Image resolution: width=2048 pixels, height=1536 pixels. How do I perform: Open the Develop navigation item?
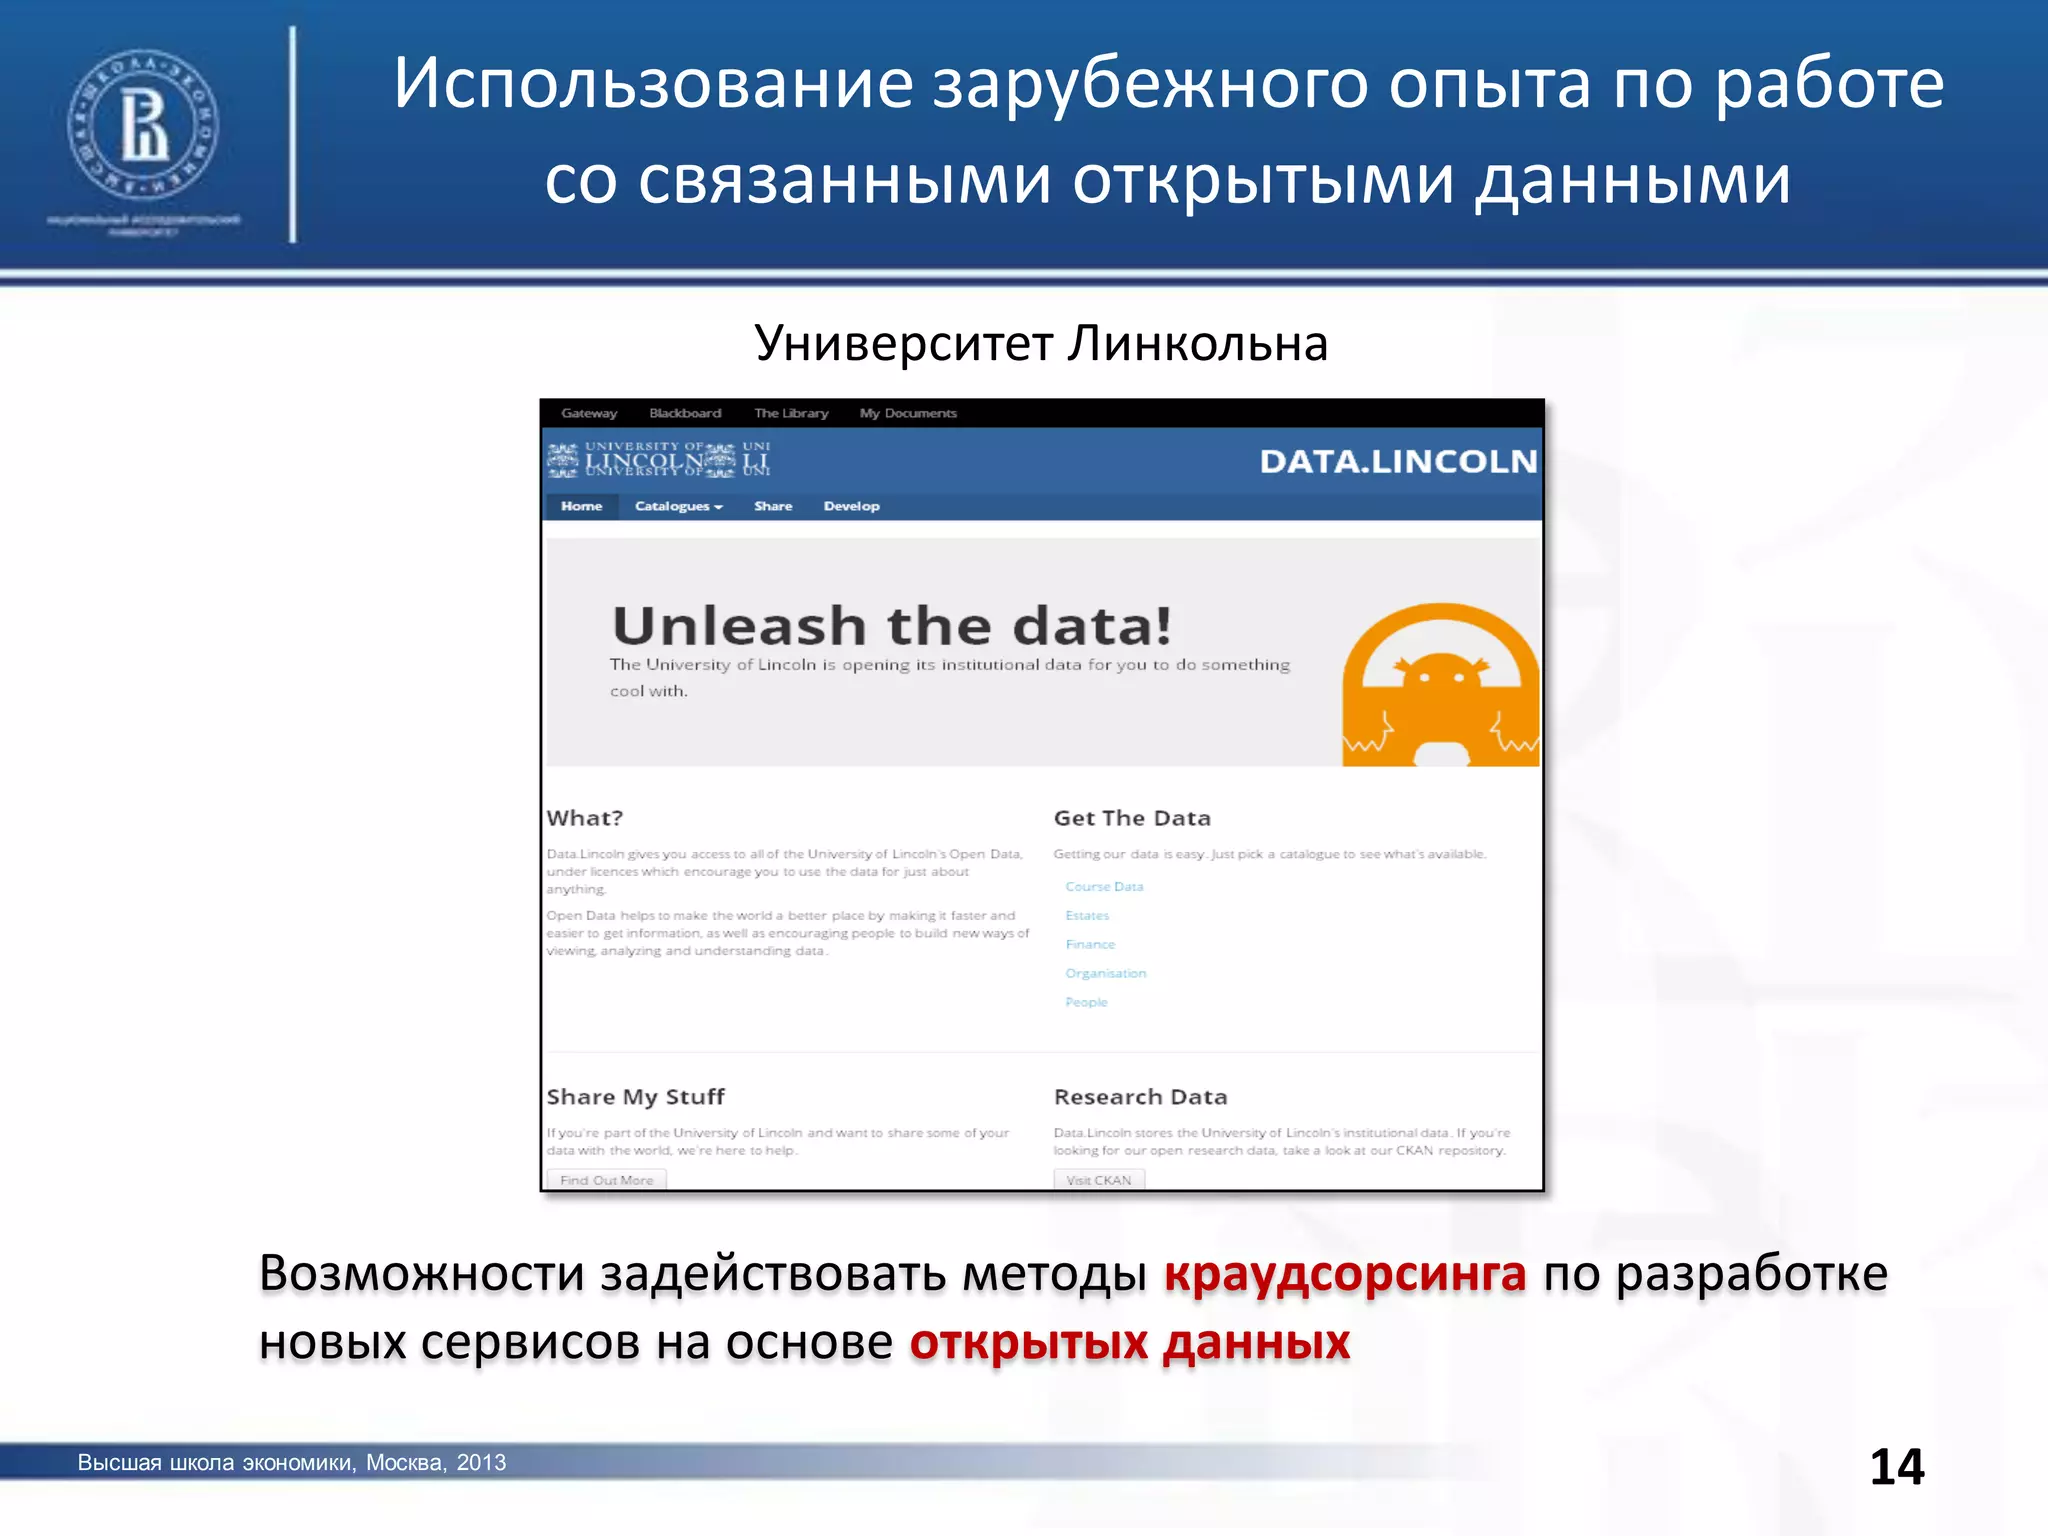851,506
